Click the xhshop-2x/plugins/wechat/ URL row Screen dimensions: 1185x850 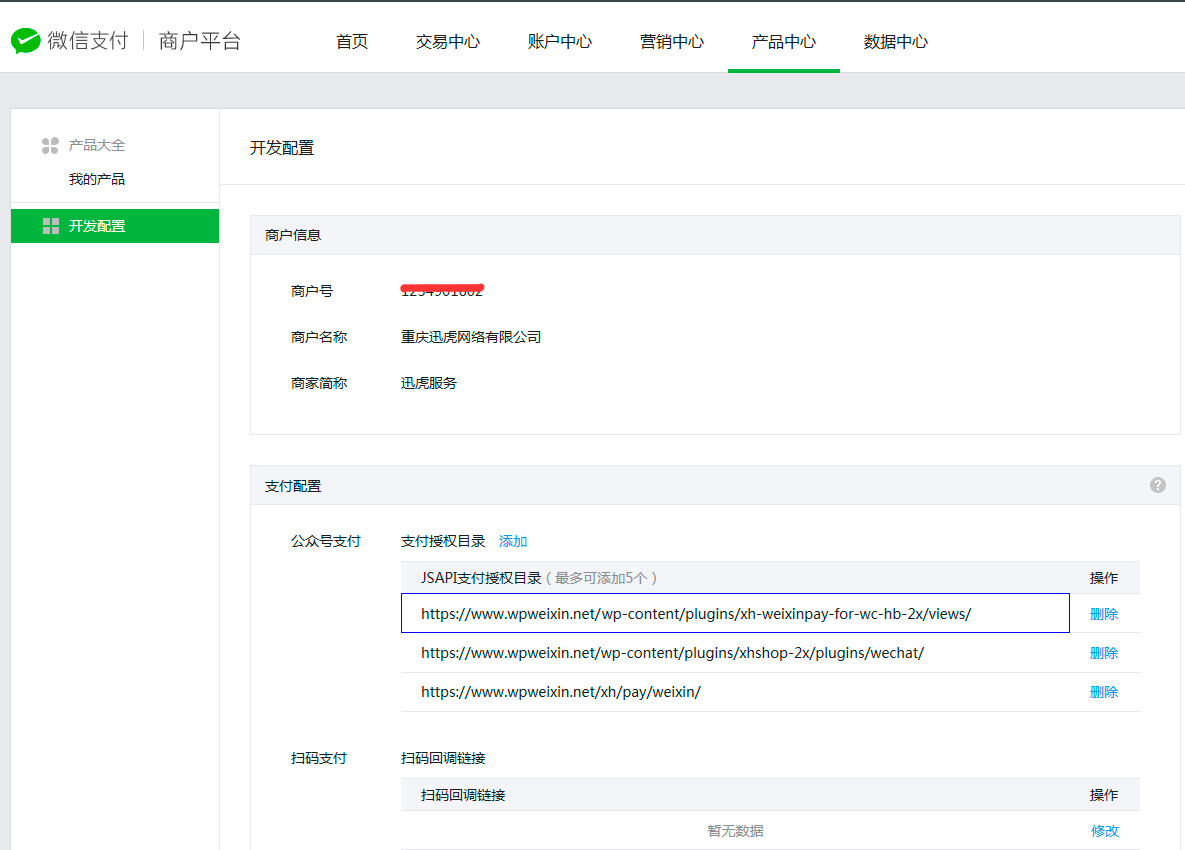[x=770, y=653]
